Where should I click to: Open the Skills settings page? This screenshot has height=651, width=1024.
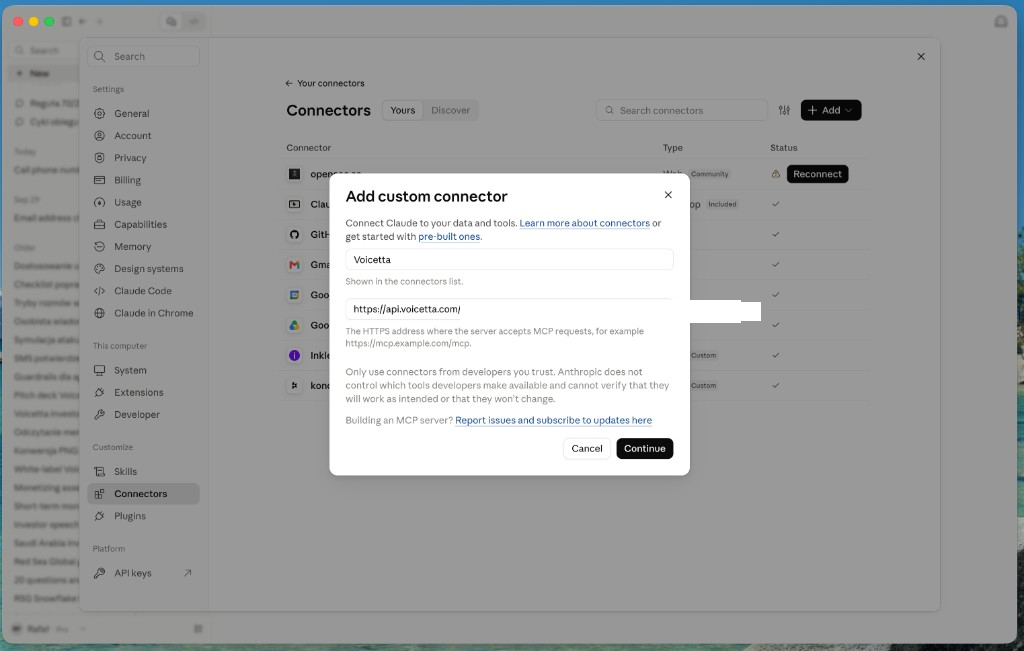(x=143, y=471)
